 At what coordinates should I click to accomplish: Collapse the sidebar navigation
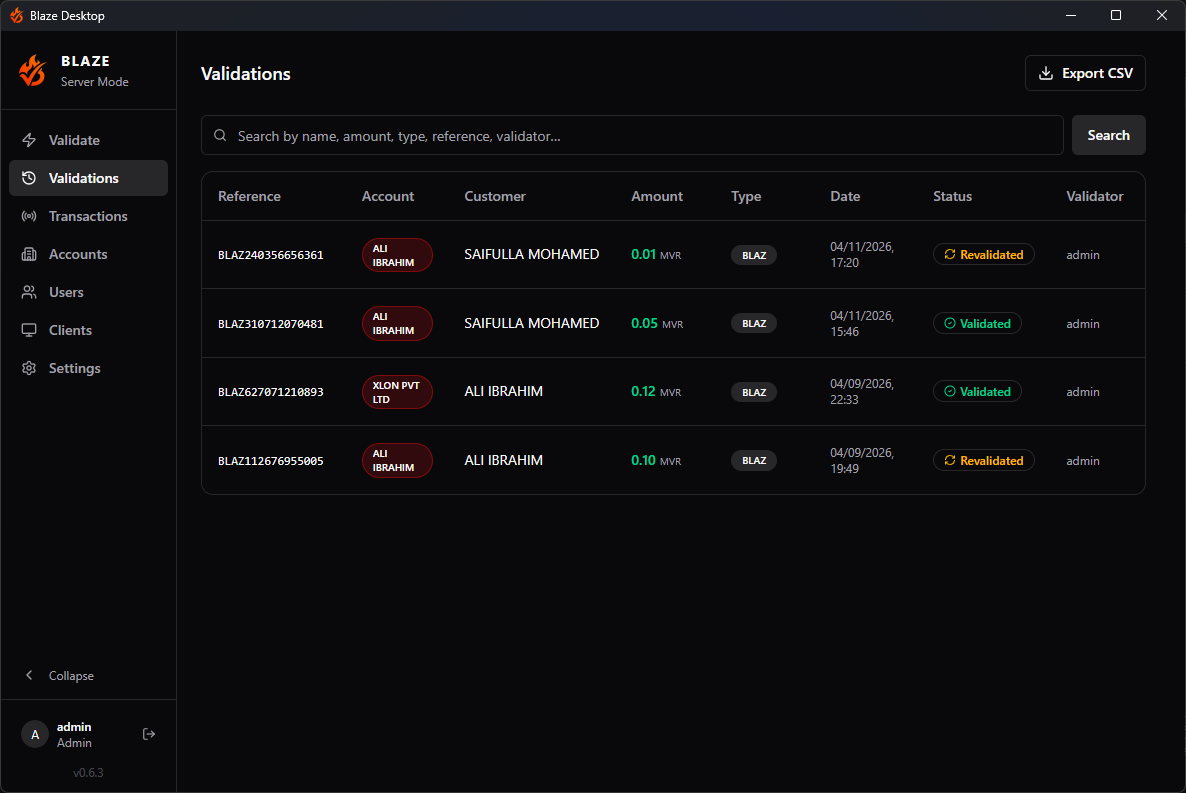(x=60, y=675)
